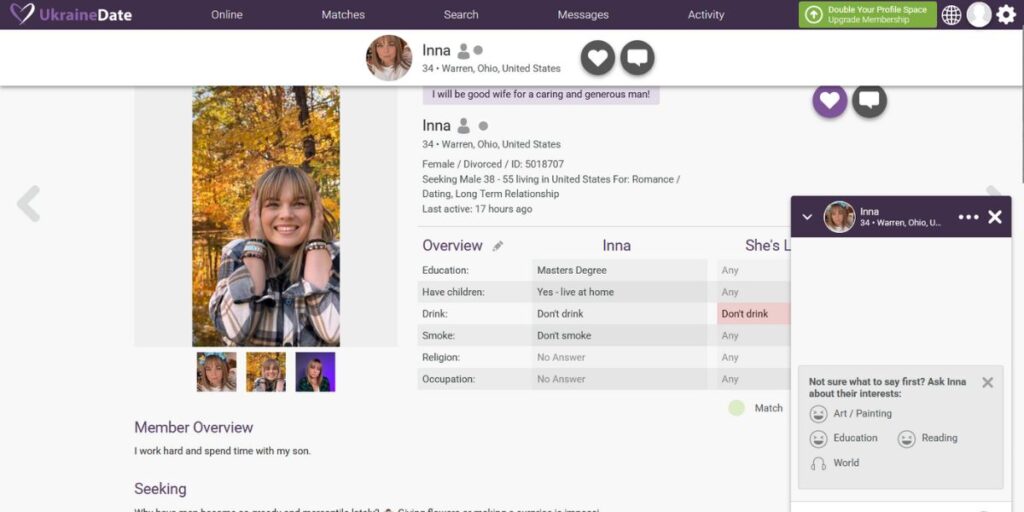Click the member icon next to sticky Inna
Screen dimensions: 1024x512
(x=463, y=51)
